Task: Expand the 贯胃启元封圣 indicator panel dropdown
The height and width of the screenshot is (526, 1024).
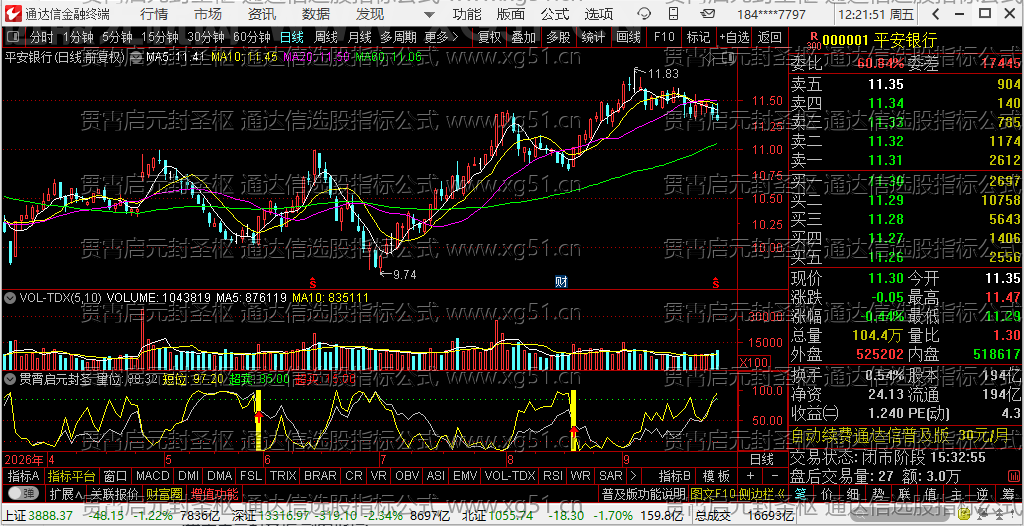Action: [10, 378]
